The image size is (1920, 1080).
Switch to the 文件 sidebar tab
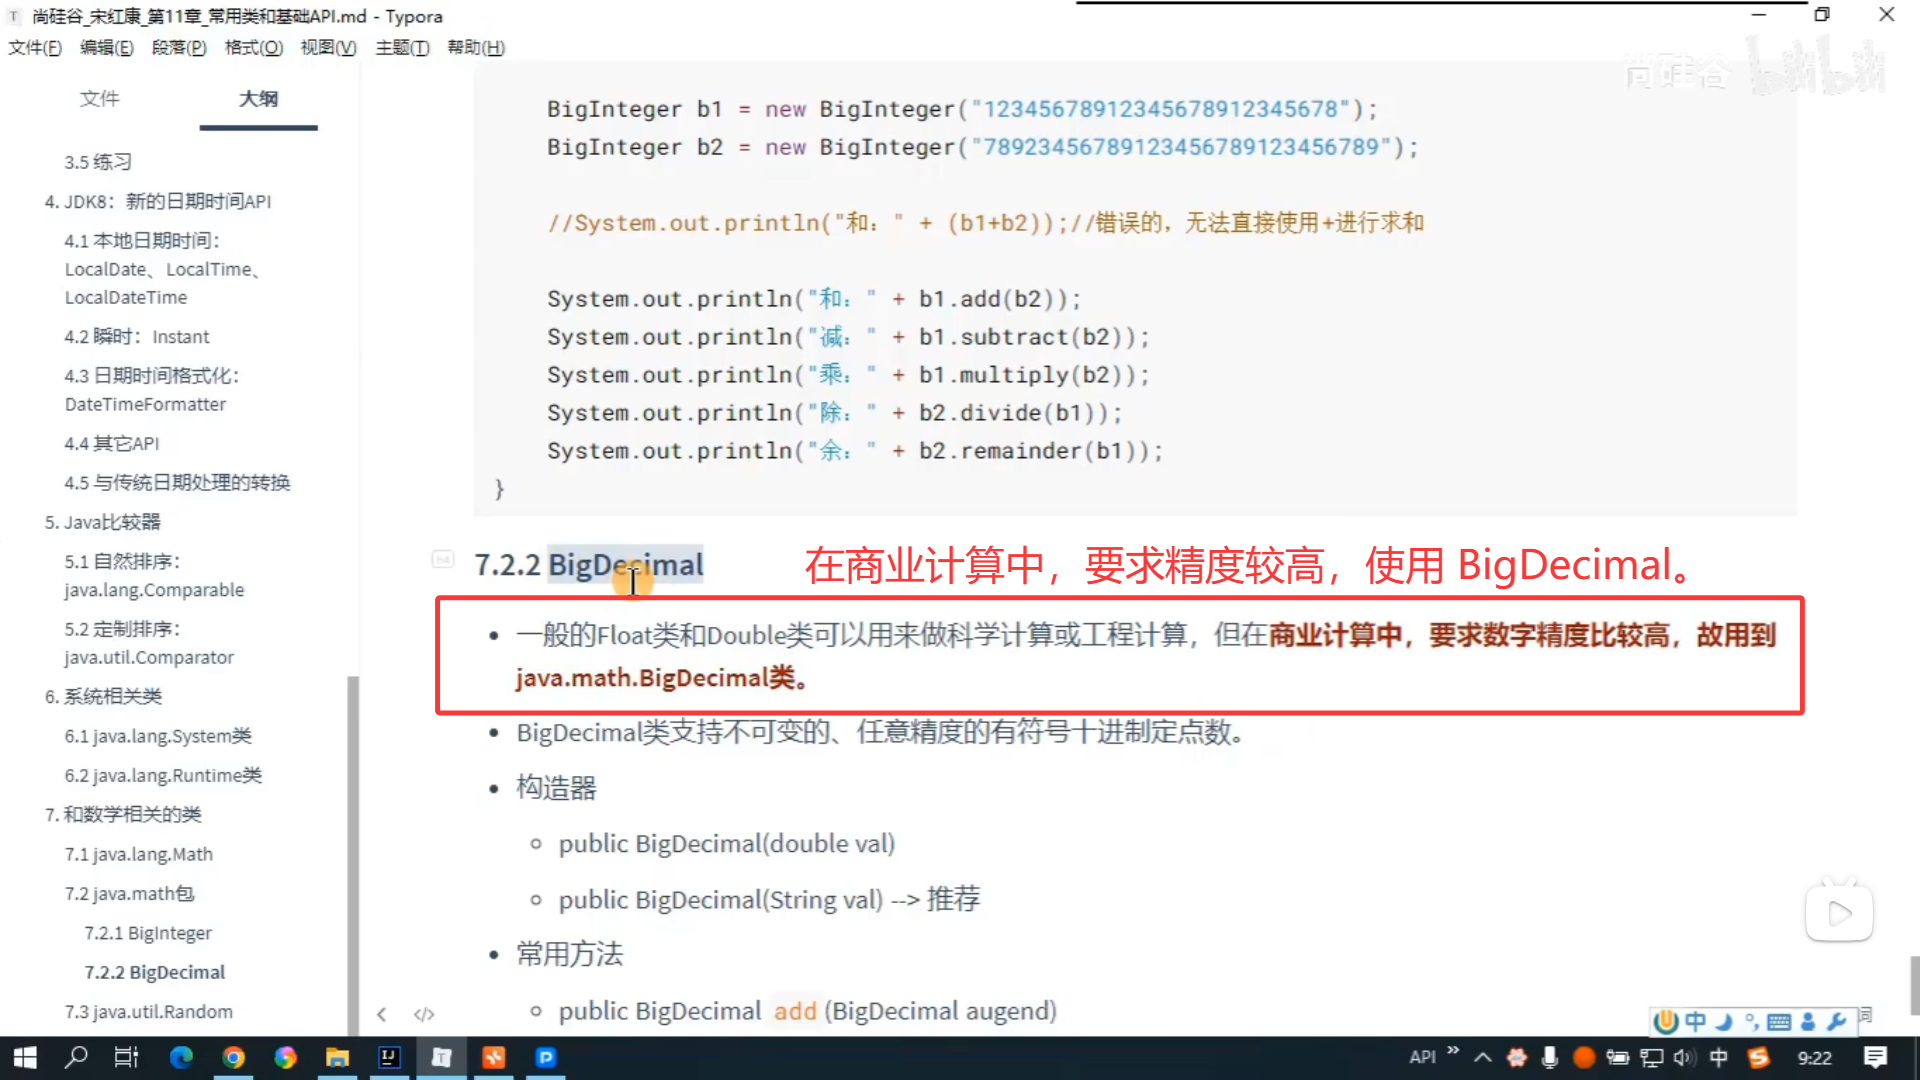tap(99, 98)
